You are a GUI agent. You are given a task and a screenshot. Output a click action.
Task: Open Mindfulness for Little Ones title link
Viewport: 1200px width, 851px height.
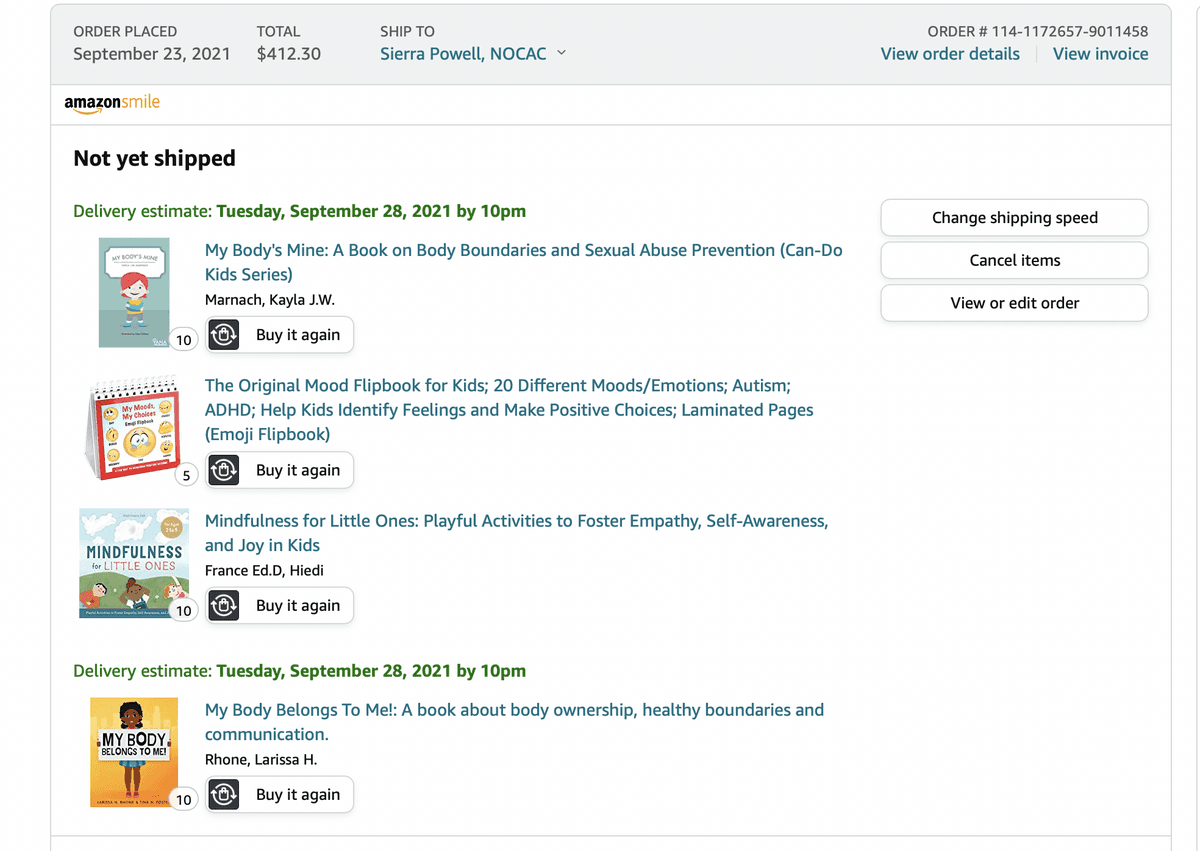[516, 533]
